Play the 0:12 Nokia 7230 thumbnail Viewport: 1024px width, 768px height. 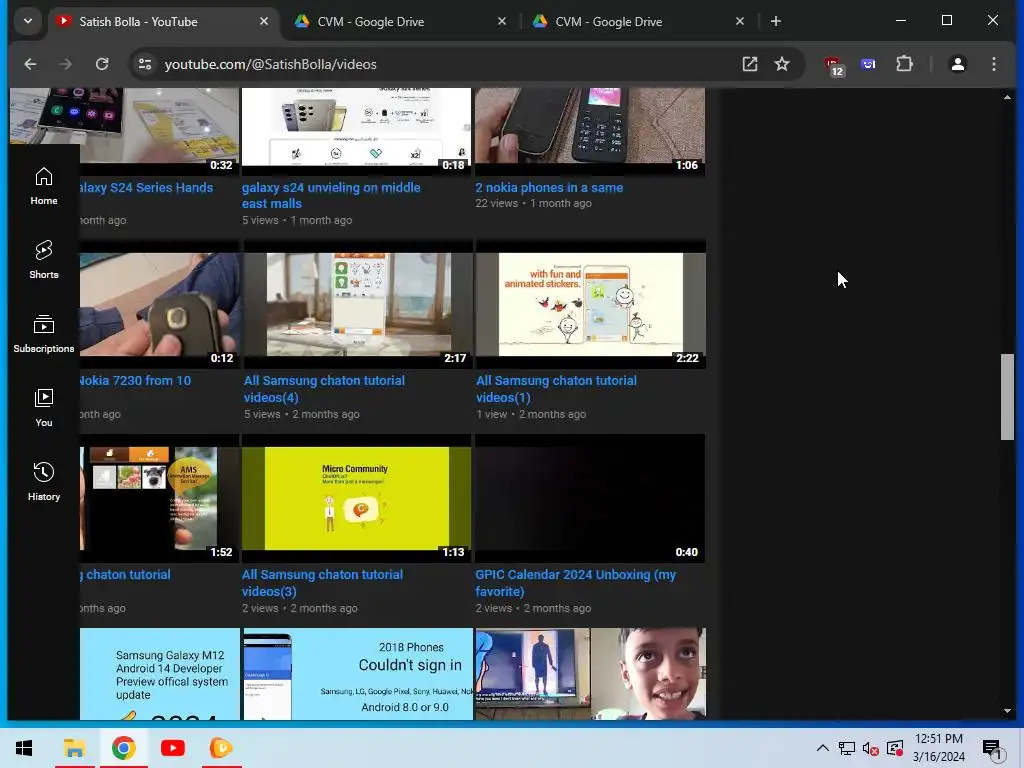click(x=159, y=304)
